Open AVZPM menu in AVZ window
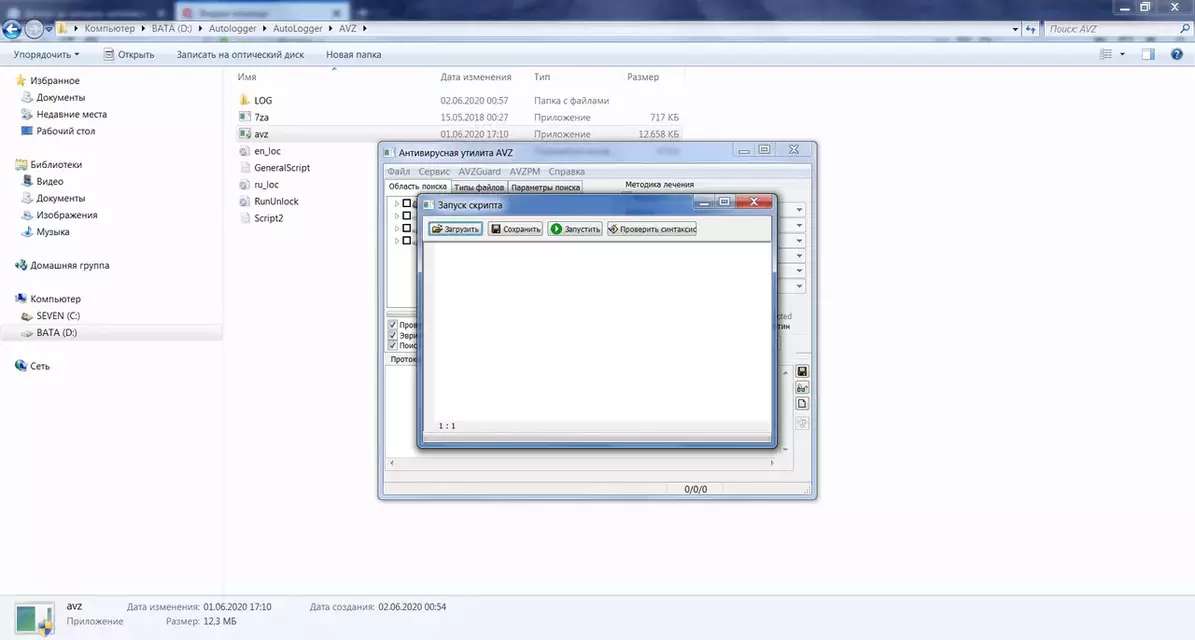The height and width of the screenshot is (640, 1195). (x=524, y=171)
